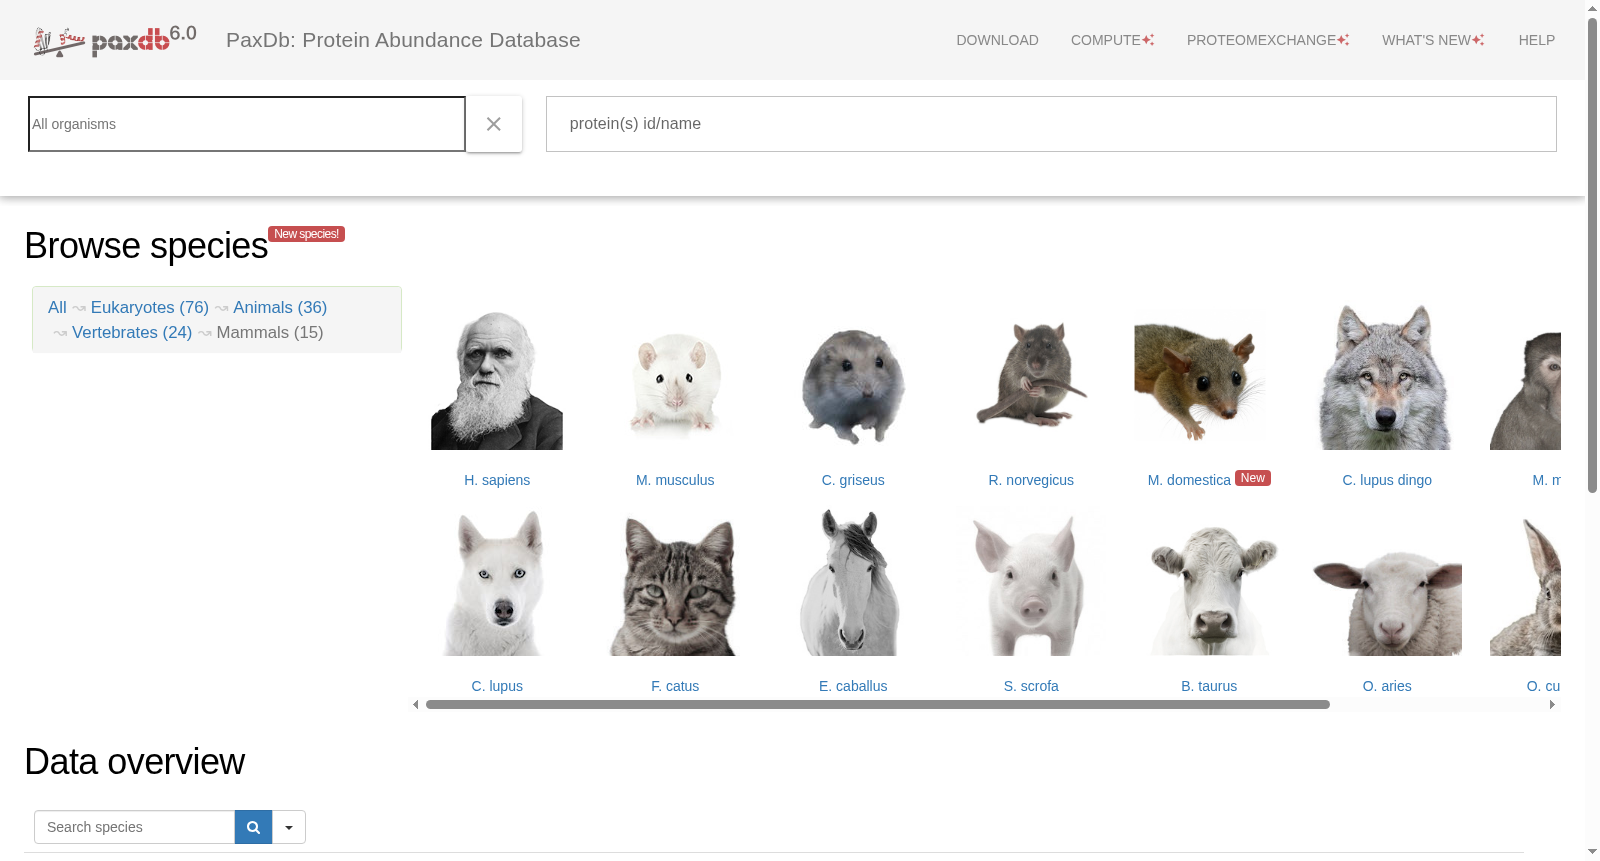Click the tabby cat image
The height and width of the screenshot is (861, 1600).
675,586
